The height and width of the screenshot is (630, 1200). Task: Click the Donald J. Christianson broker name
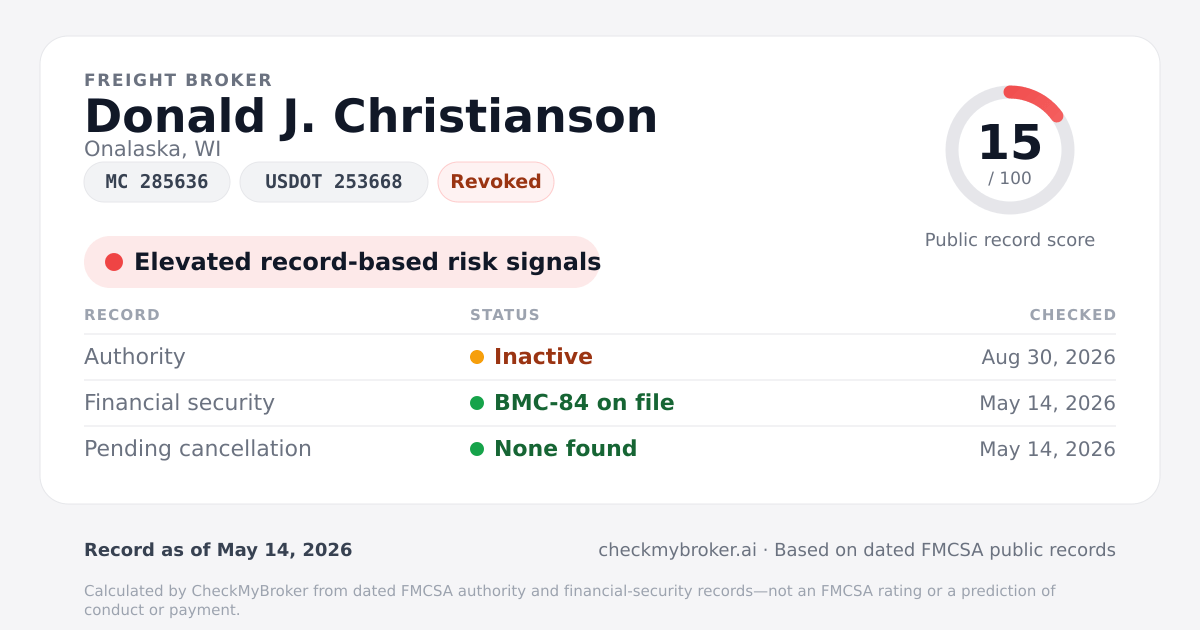pos(371,116)
